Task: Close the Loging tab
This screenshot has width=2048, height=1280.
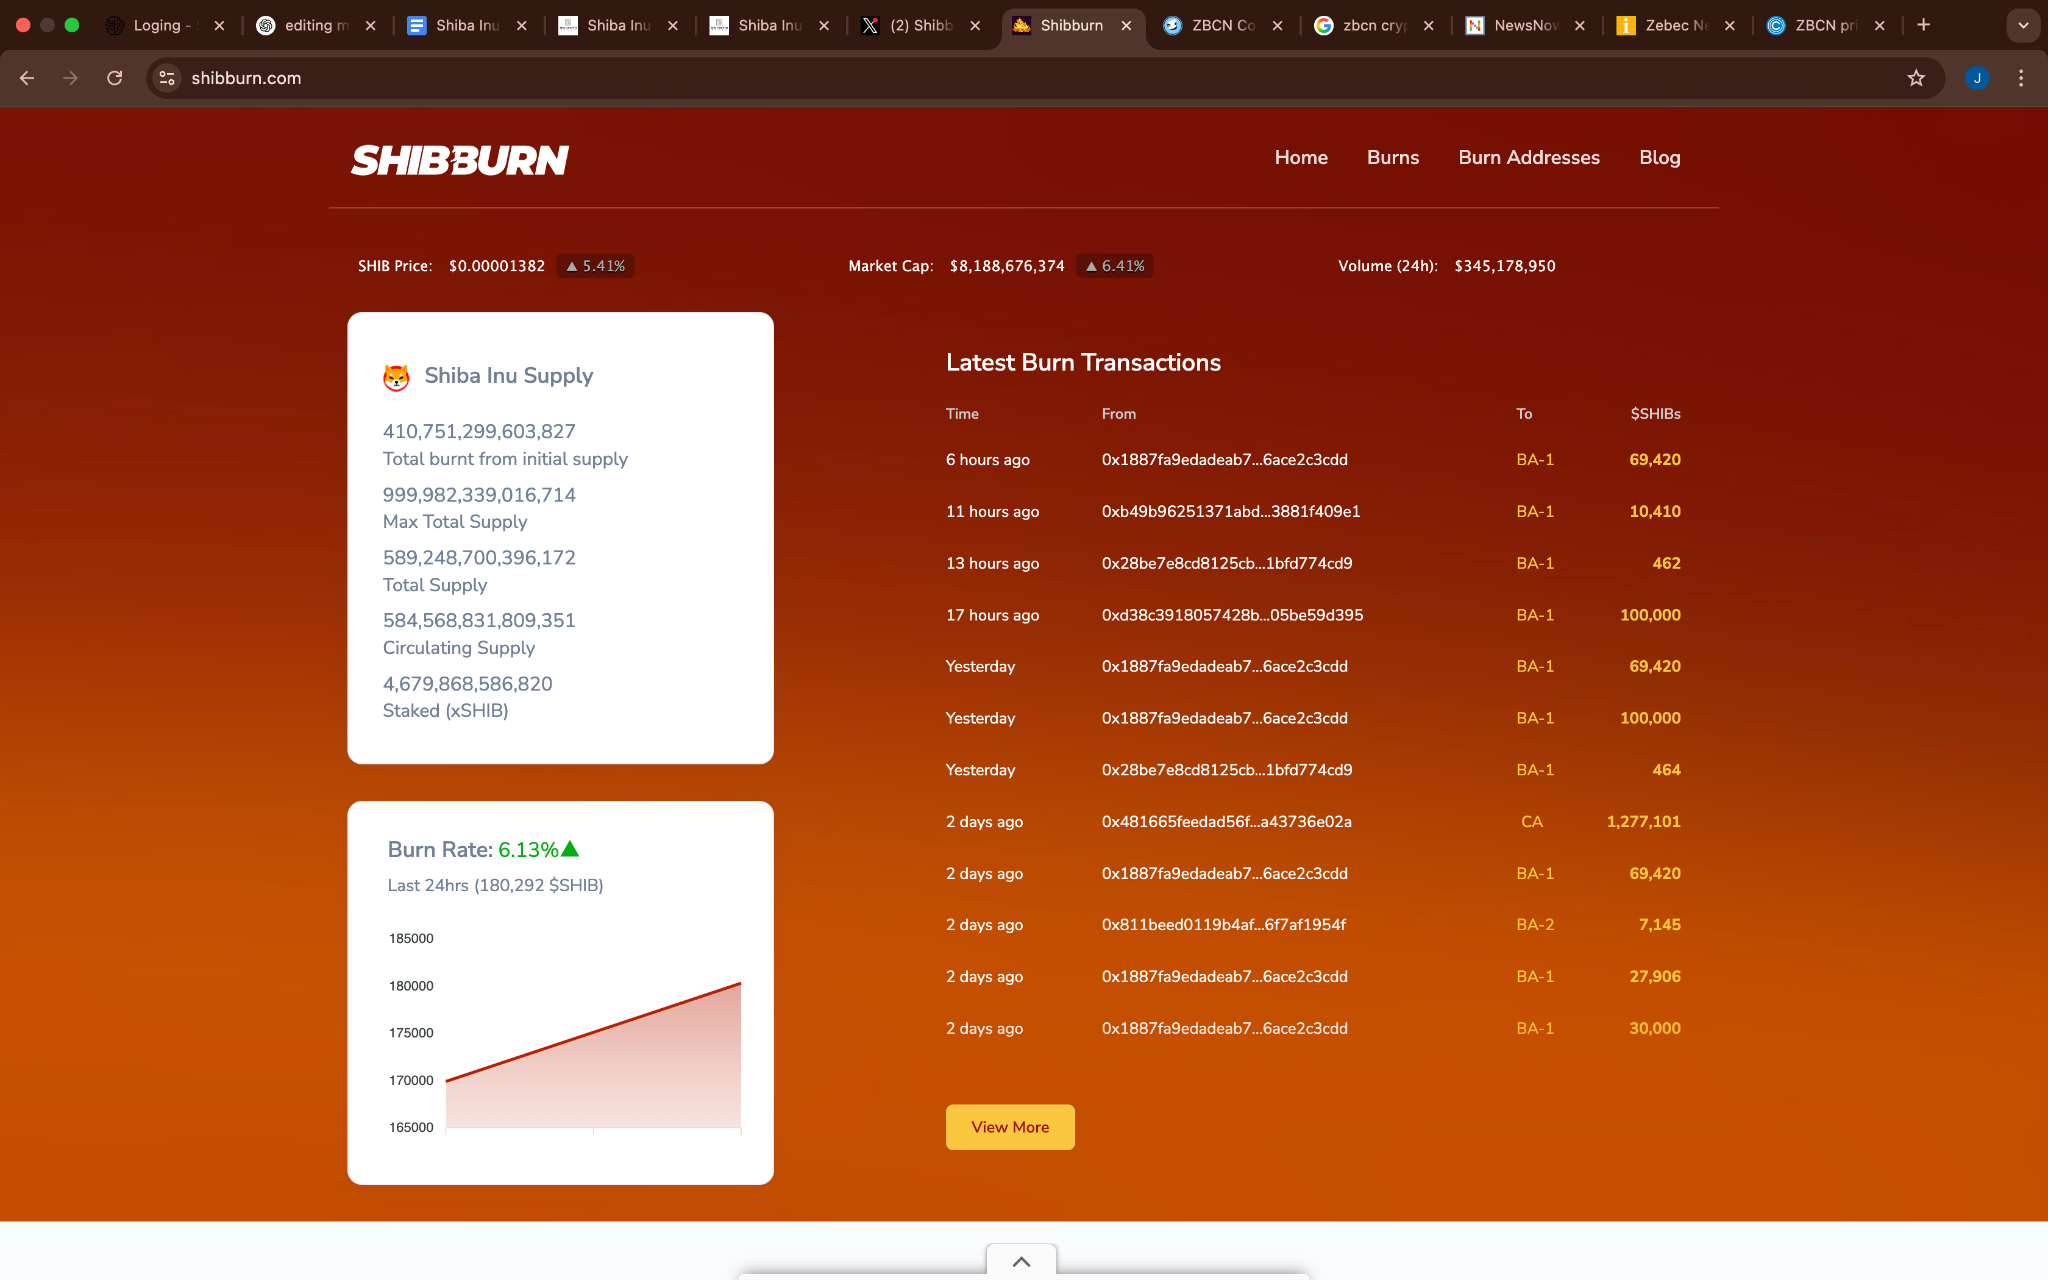Action: (x=219, y=26)
